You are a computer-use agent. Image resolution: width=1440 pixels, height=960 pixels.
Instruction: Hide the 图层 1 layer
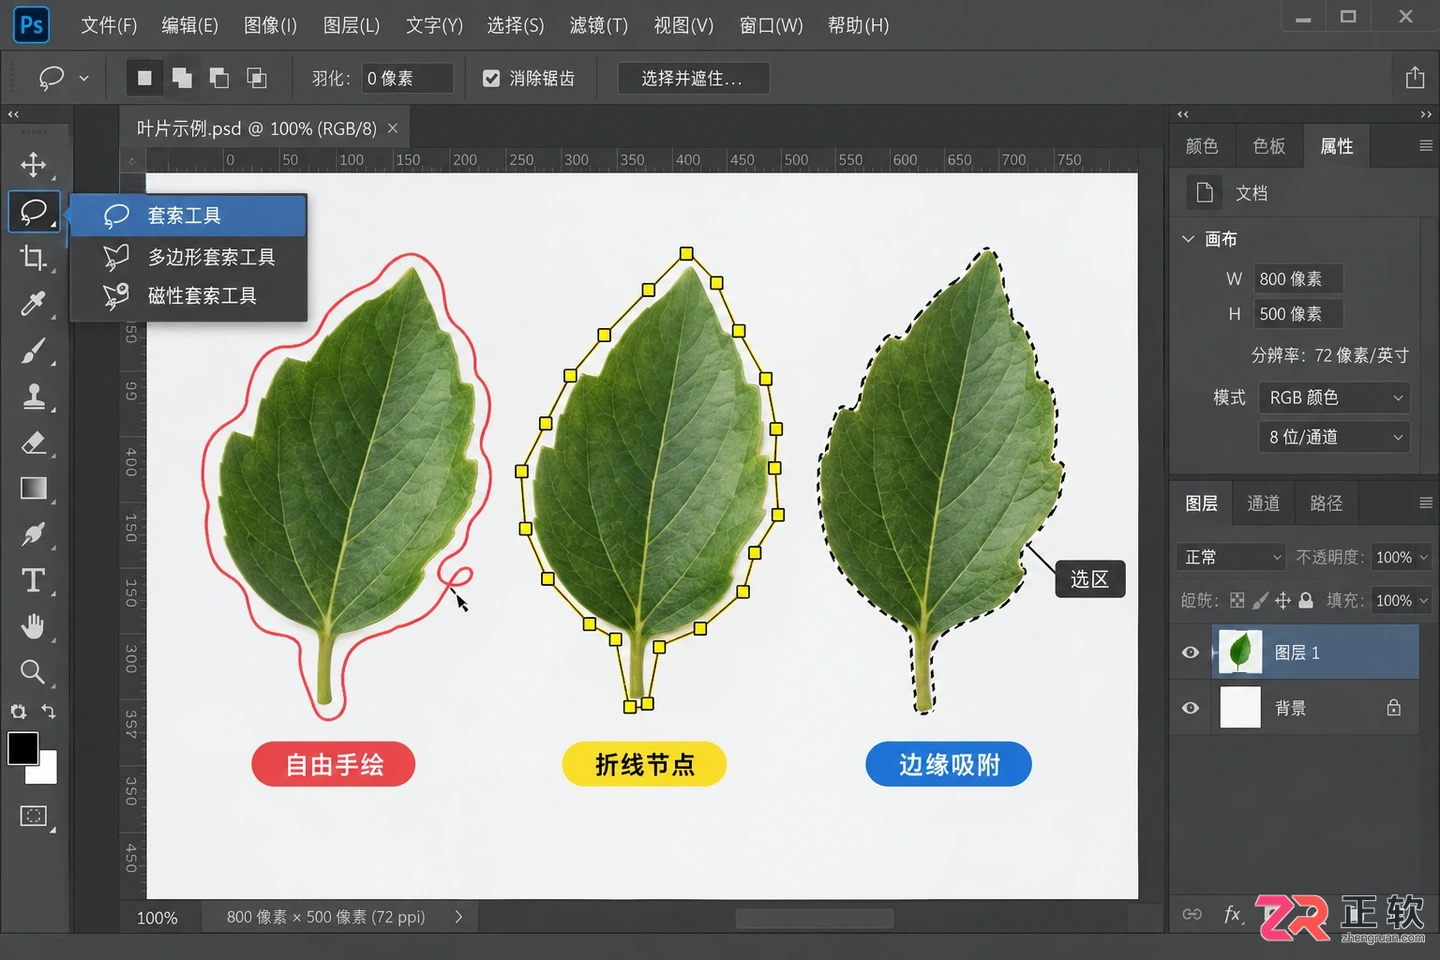[x=1190, y=653]
